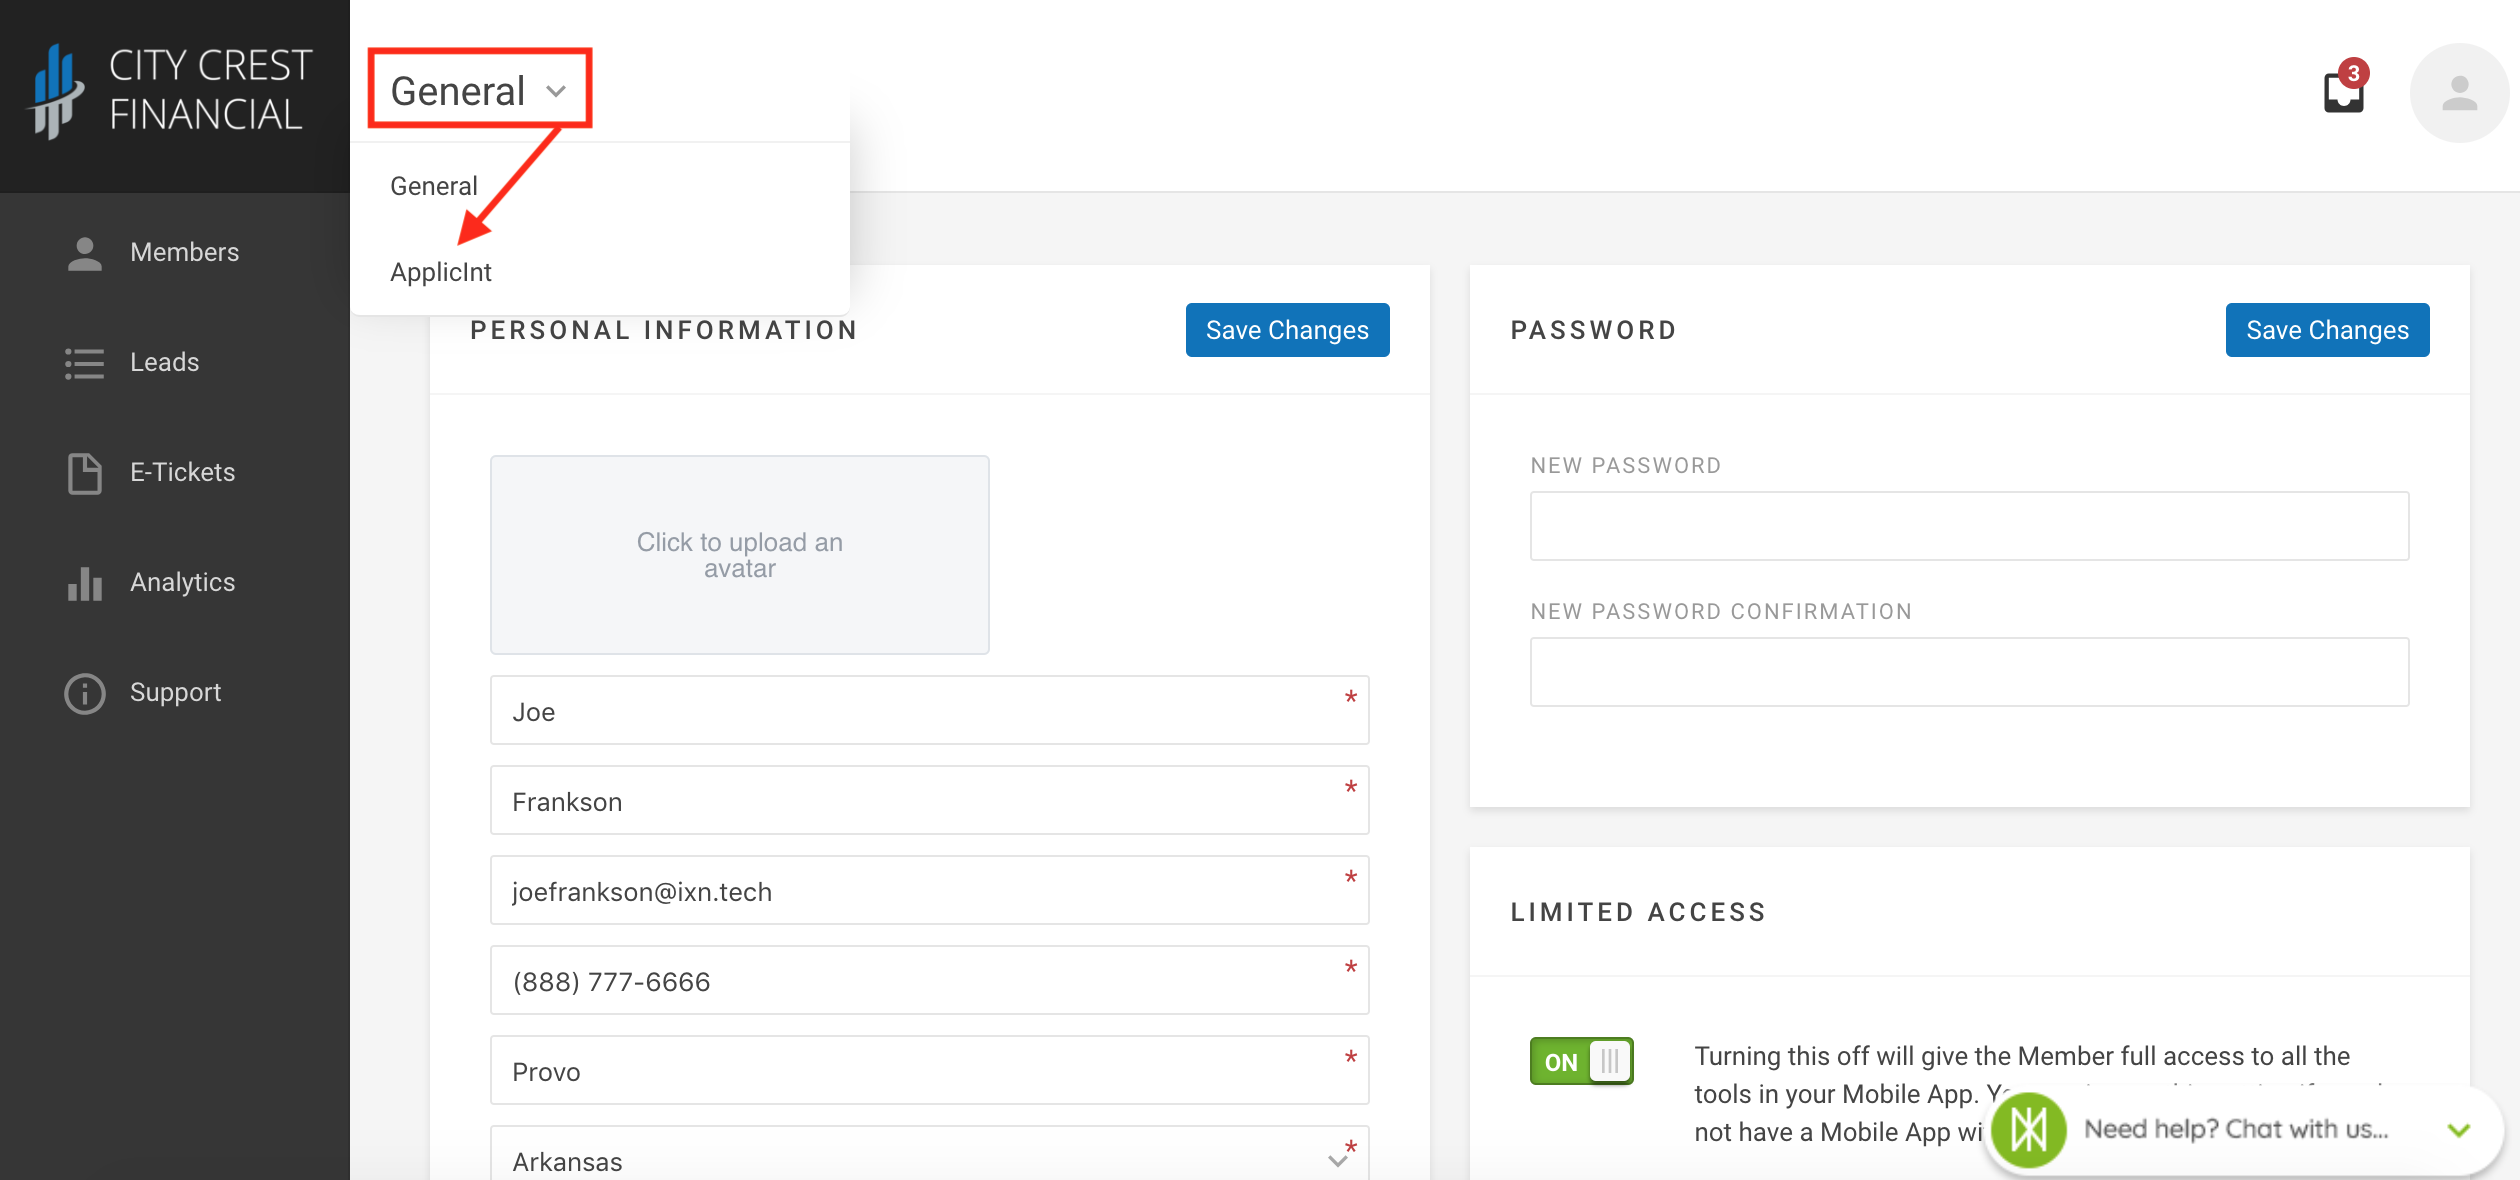This screenshot has width=2520, height=1180.
Task: Select ApplicInt from the dropdown menu
Action: coord(442,270)
